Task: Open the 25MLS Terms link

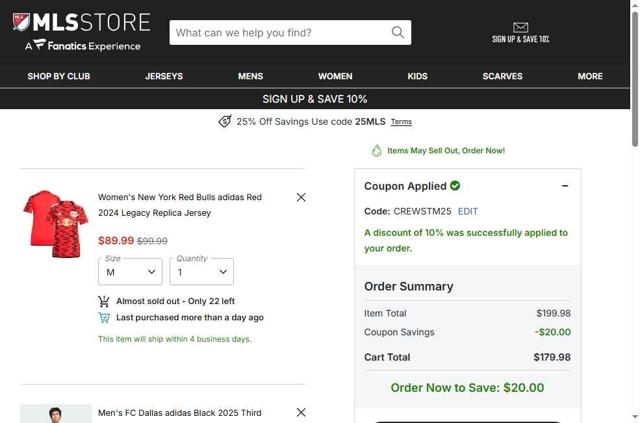Action: click(x=401, y=122)
